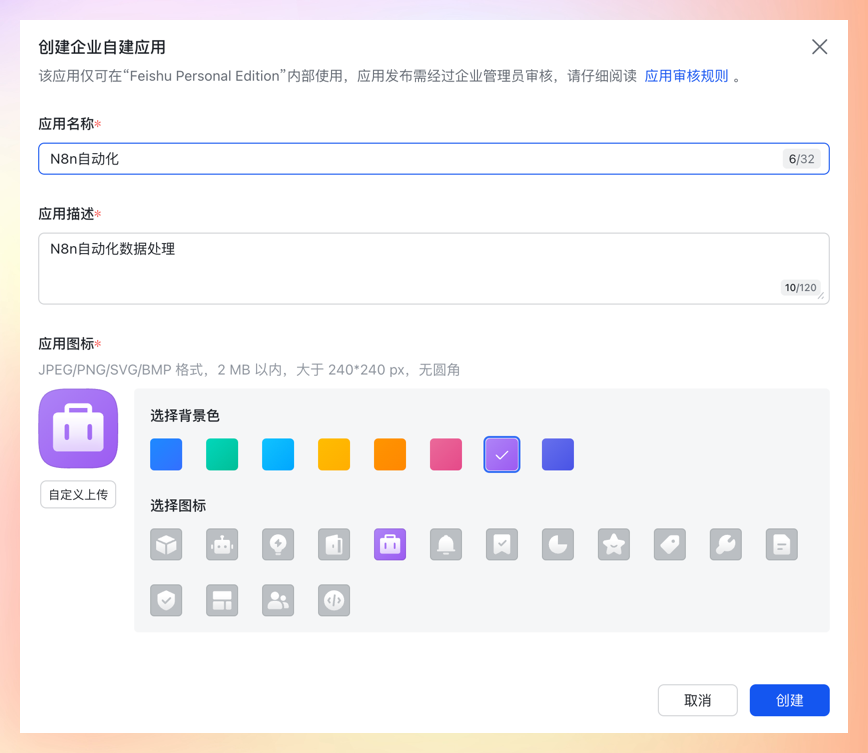Pick the star face app icon
The width and height of the screenshot is (868, 753).
point(614,544)
